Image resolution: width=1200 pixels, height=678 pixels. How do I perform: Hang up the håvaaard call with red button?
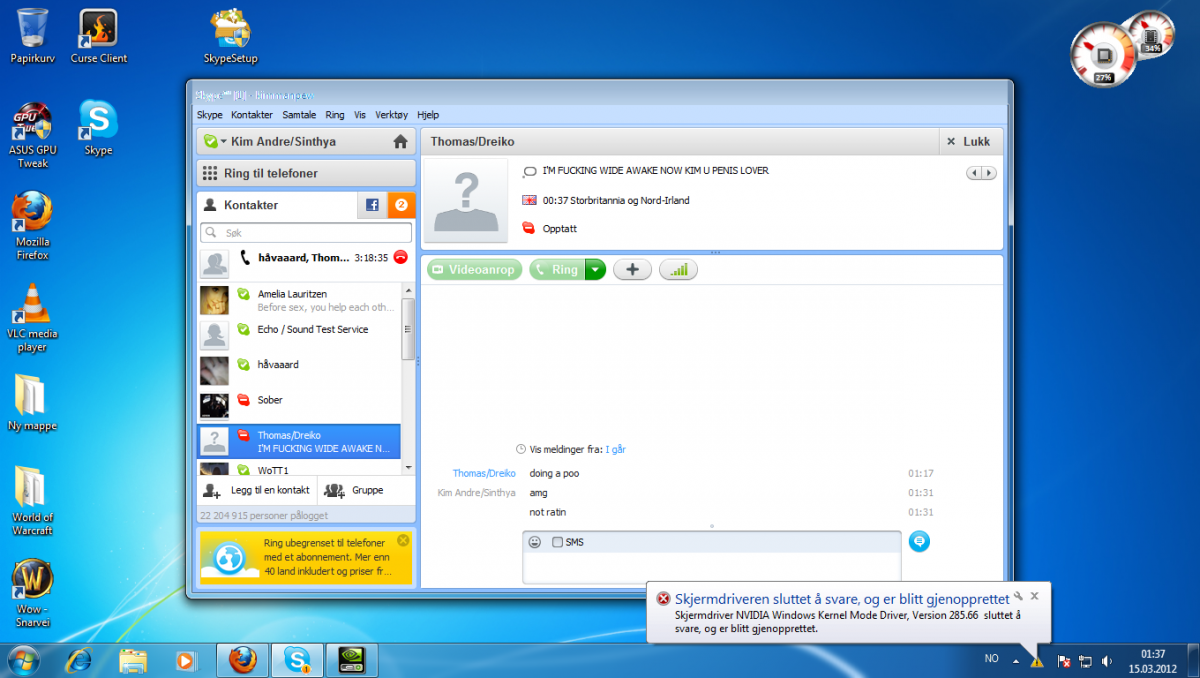coord(400,257)
